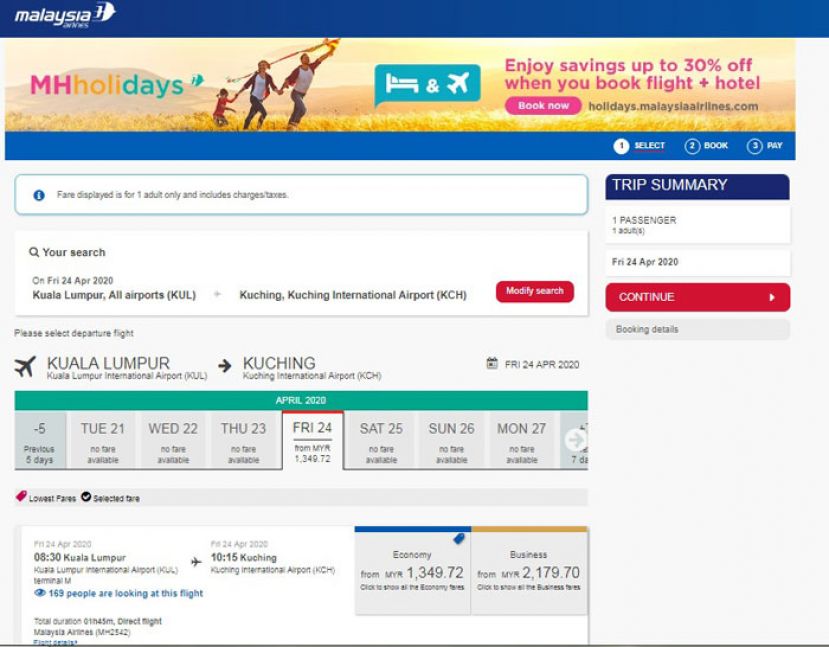Image resolution: width=829 pixels, height=647 pixels.
Task: Select TUE 21 in the date strip
Action: pyautogui.click(x=103, y=440)
